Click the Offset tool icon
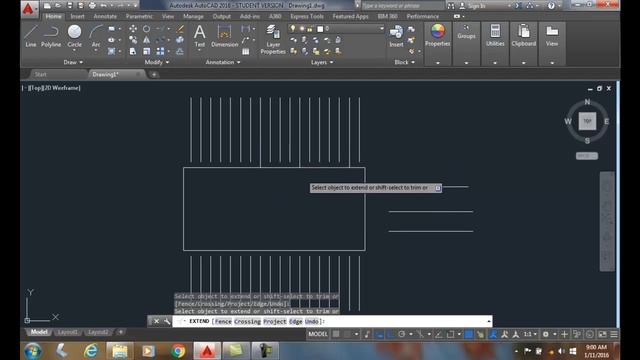640x360 pixels. 180,51
